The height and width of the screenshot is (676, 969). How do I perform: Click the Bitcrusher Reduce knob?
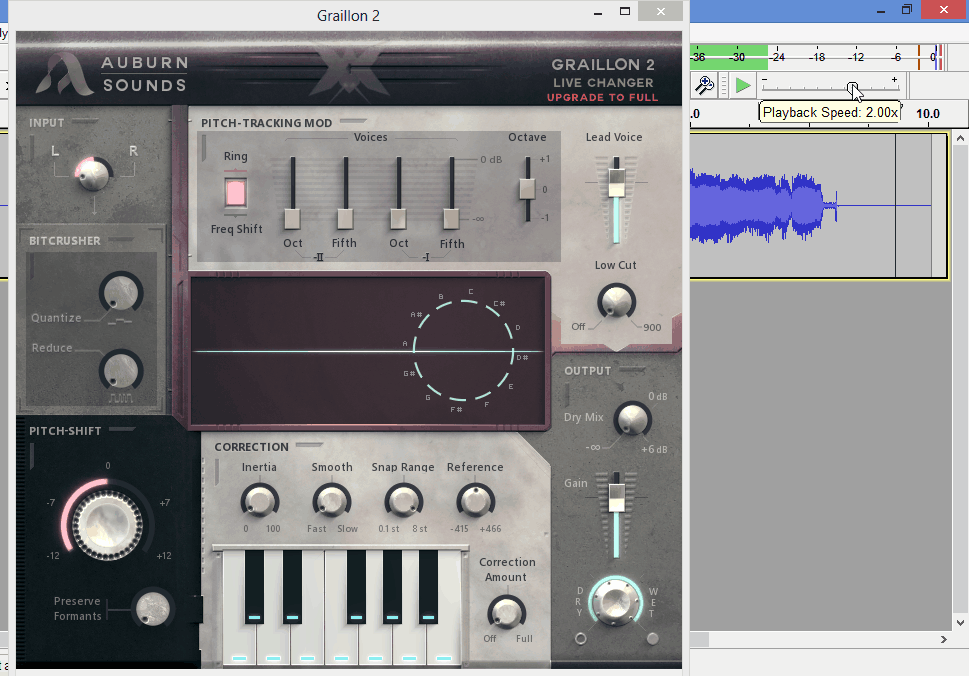(x=121, y=370)
